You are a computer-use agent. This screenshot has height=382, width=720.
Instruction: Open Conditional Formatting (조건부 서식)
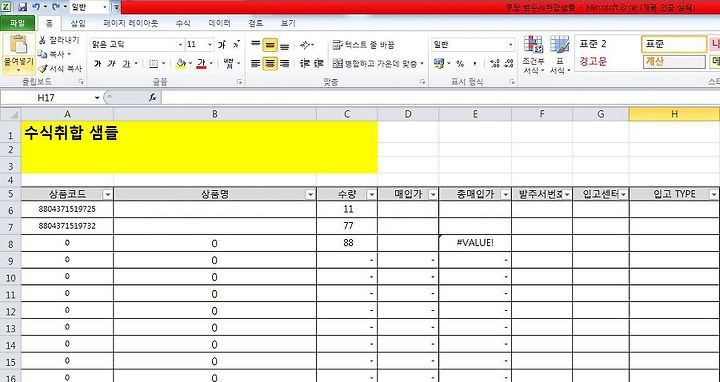tap(533, 54)
